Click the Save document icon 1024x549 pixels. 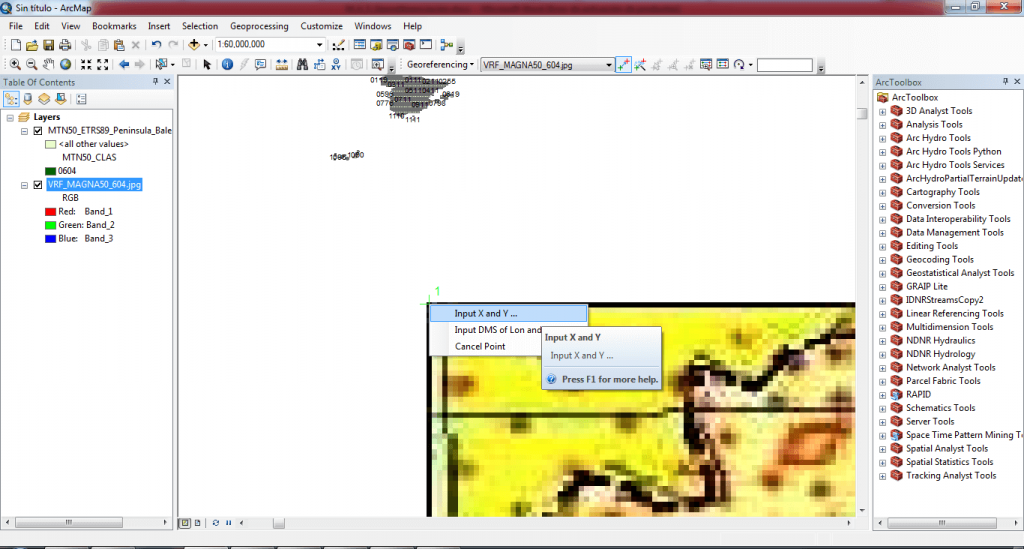coord(48,45)
